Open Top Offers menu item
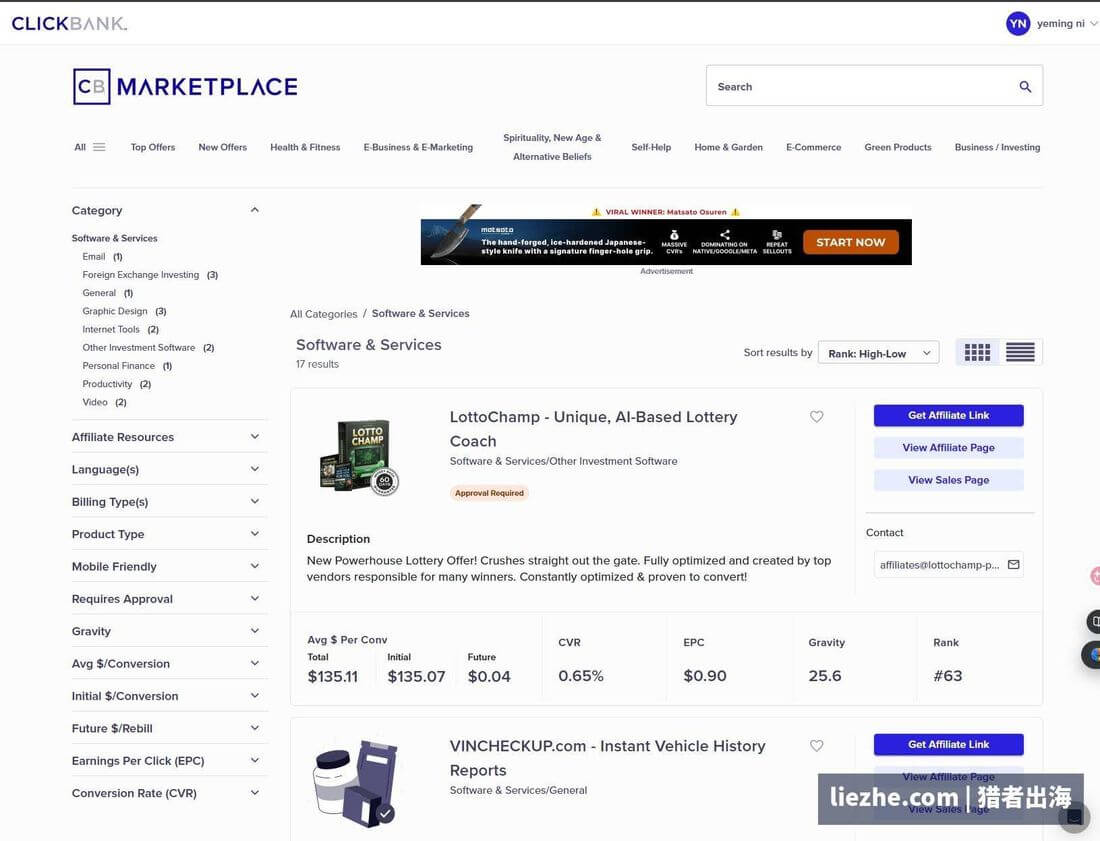Screen dimensions: 1100x841 (x=153, y=147)
